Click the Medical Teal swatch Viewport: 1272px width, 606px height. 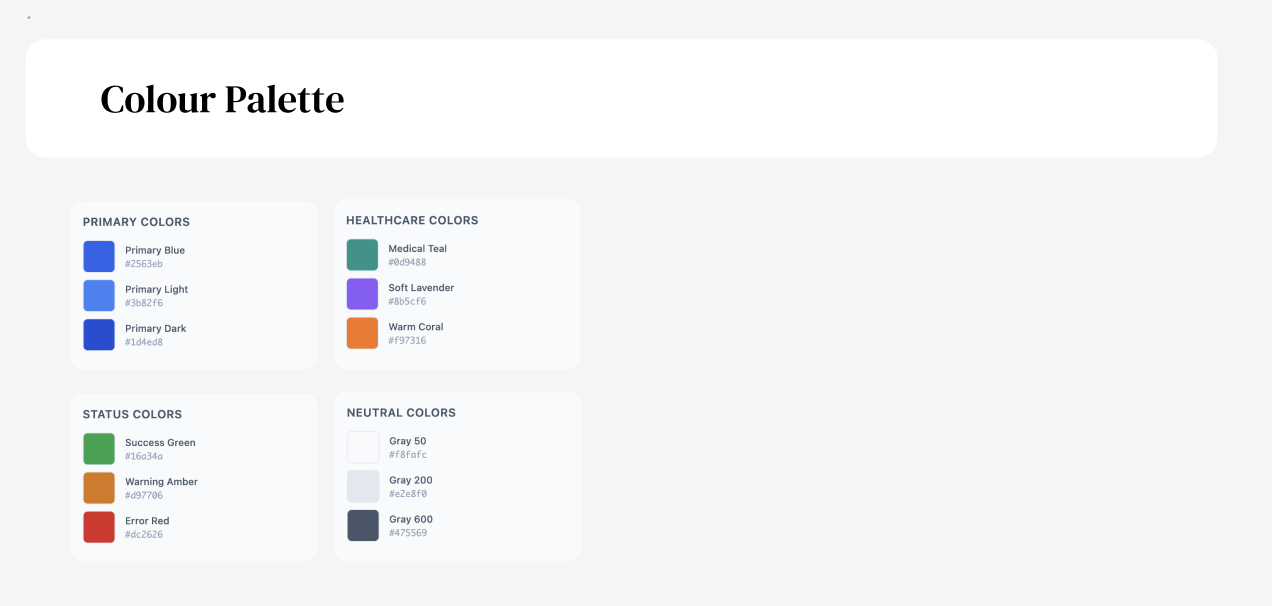pyautogui.click(x=362, y=255)
